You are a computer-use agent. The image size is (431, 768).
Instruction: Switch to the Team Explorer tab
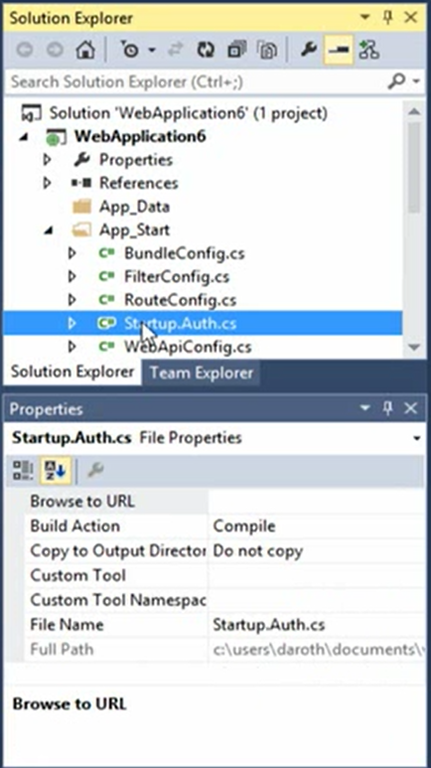pos(201,373)
